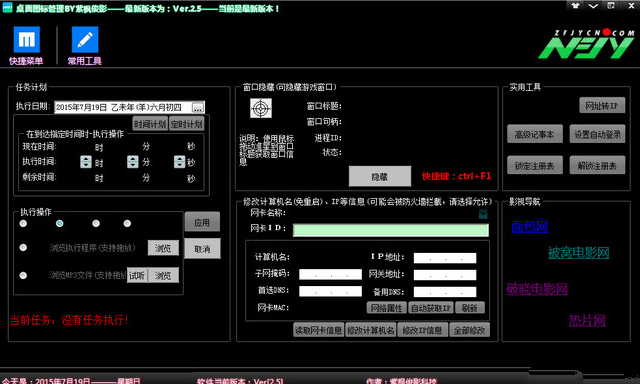Click the 试听 button

[x=137, y=275]
